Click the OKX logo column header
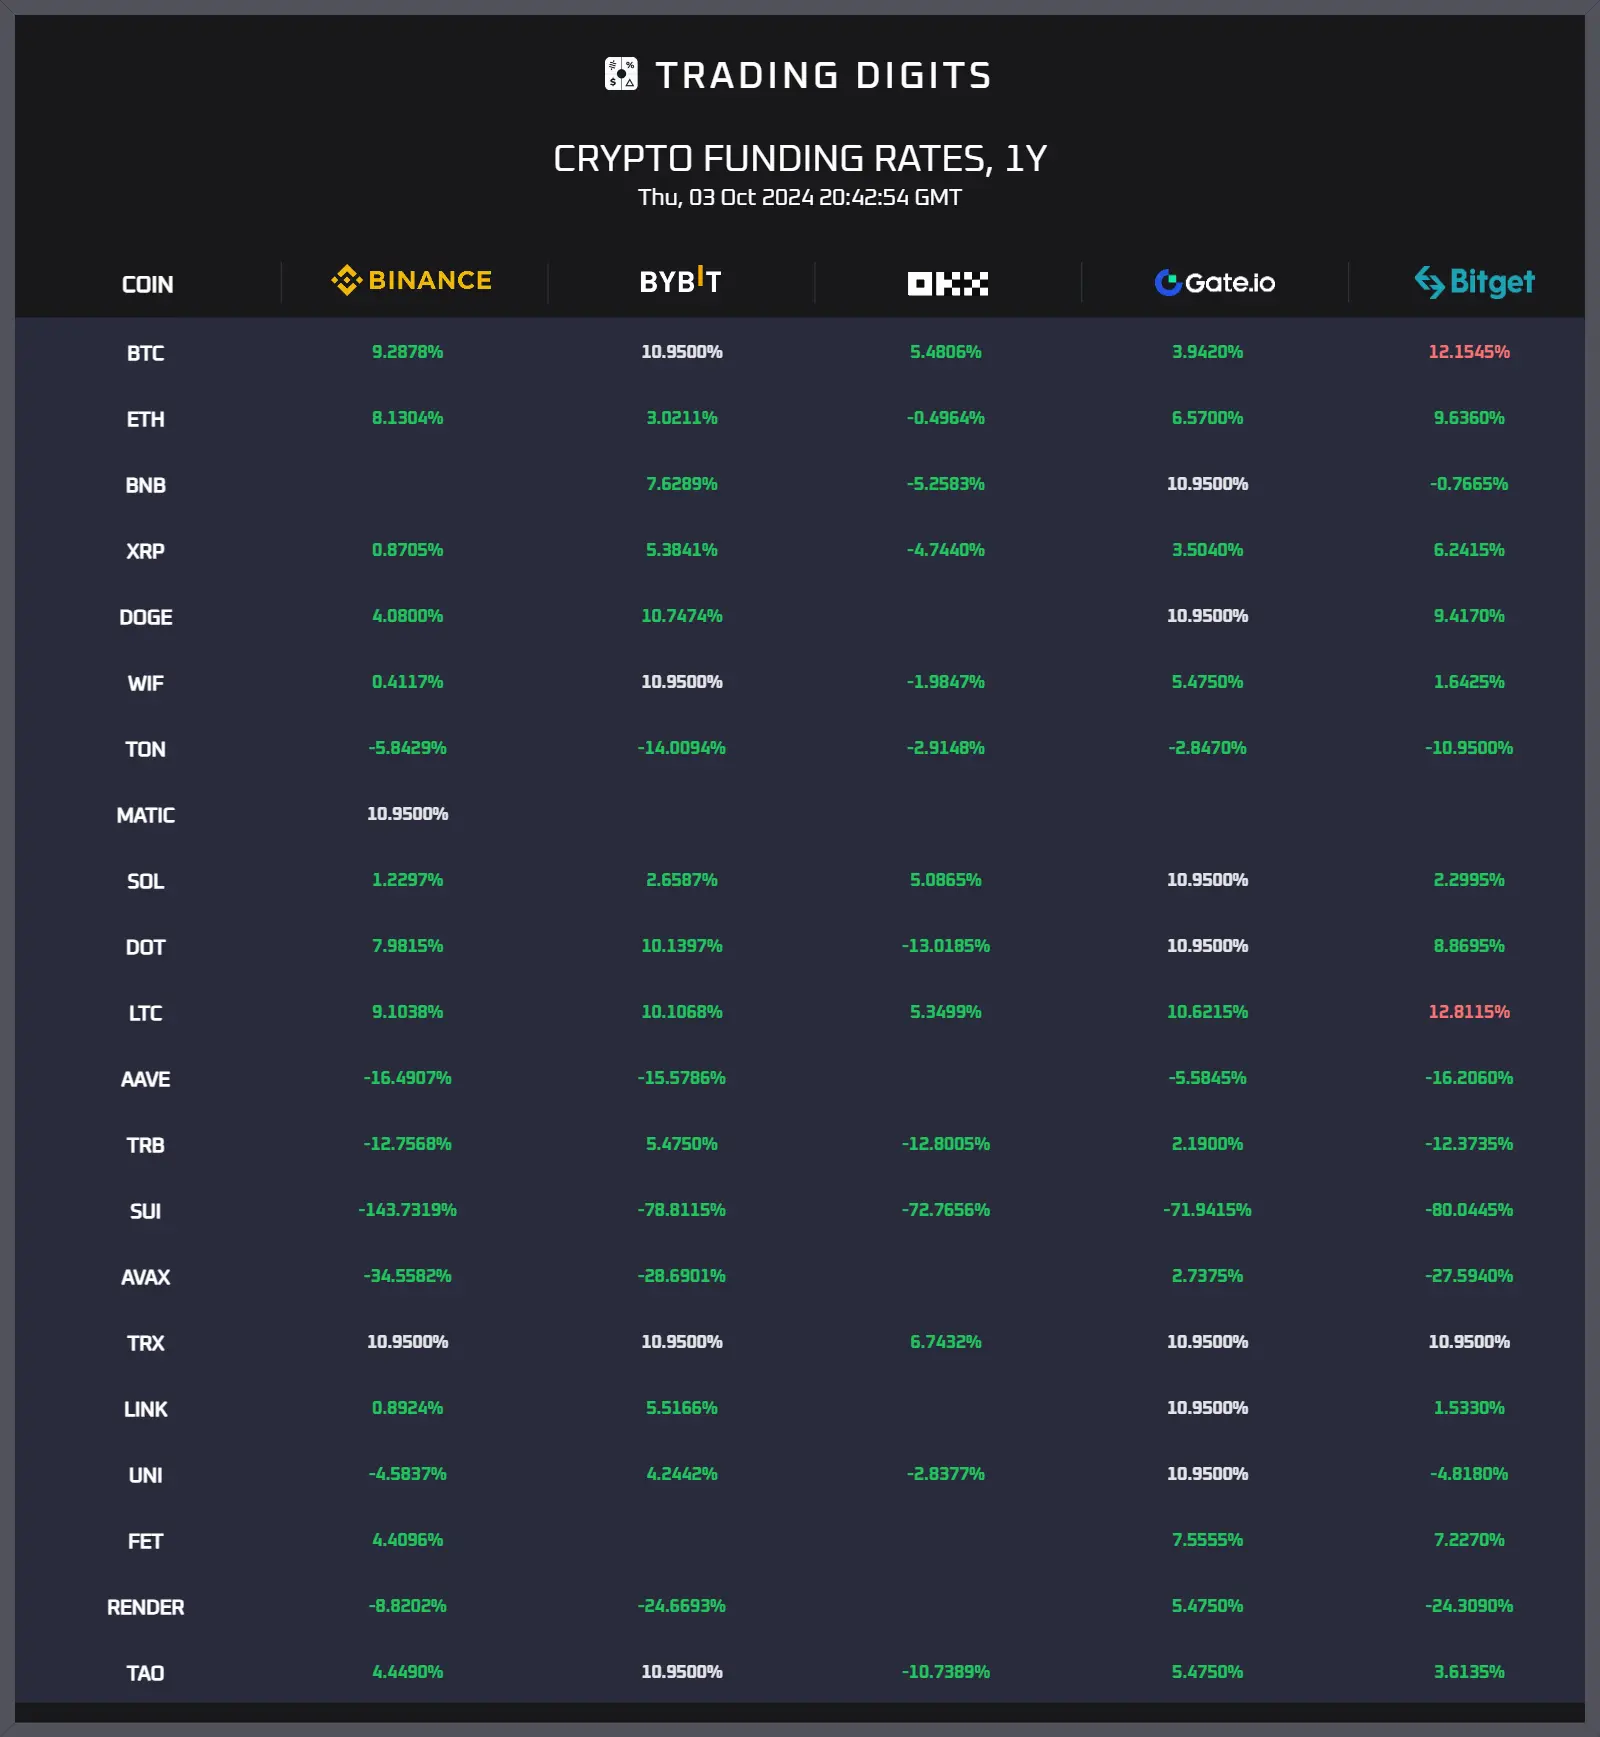The height and width of the screenshot is (1737, 1600). (x=947, y=284)
